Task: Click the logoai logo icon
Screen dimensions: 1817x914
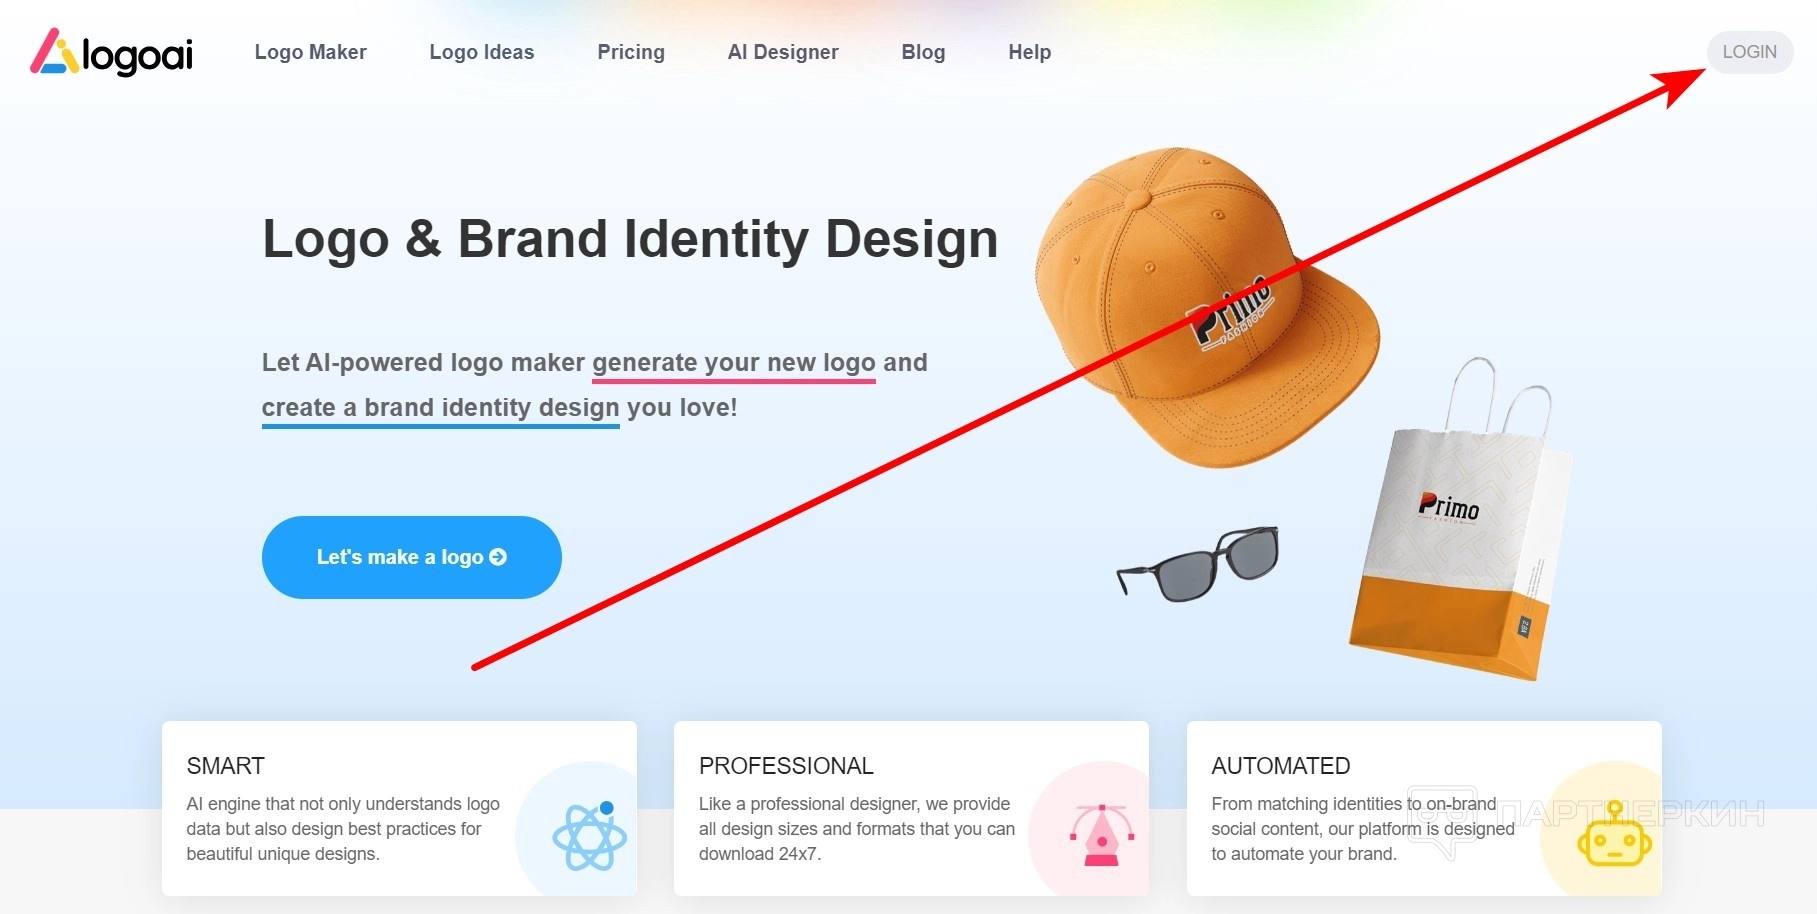Action: (x=54, y=51)
